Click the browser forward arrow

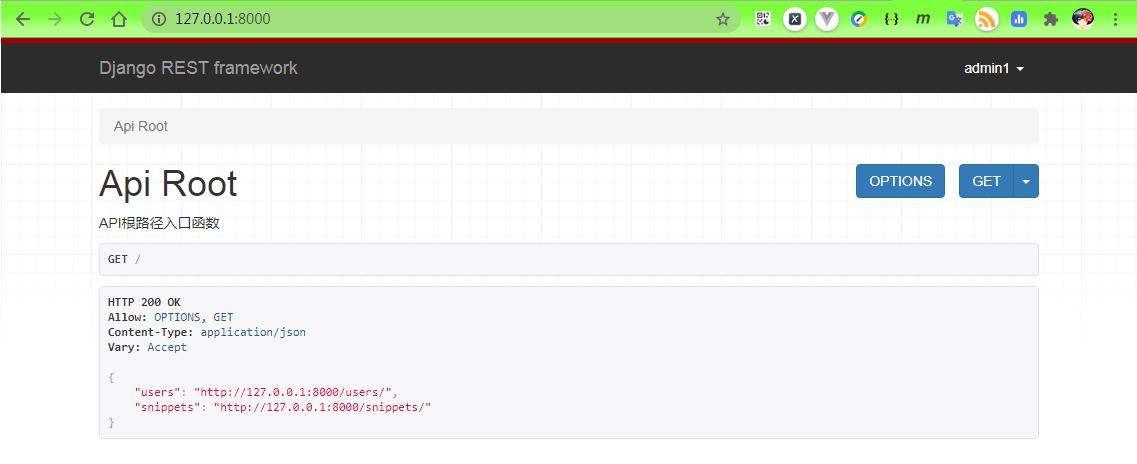(54, 20)
